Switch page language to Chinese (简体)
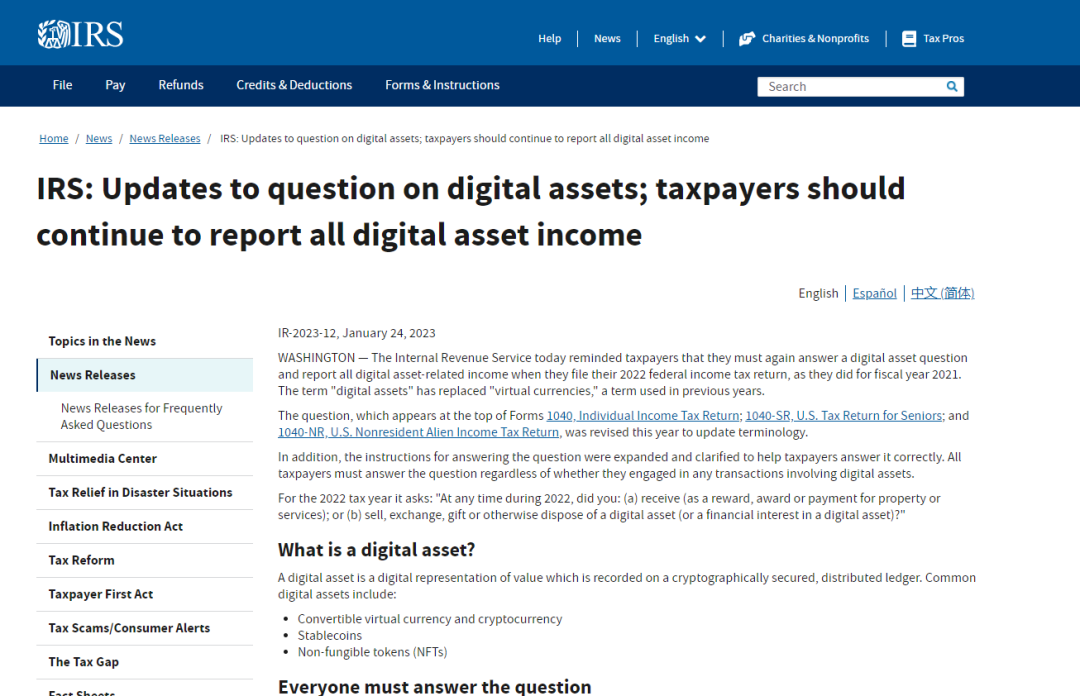Image resolution: width=1080 pixels, height=696 pixels. point(942,293)
